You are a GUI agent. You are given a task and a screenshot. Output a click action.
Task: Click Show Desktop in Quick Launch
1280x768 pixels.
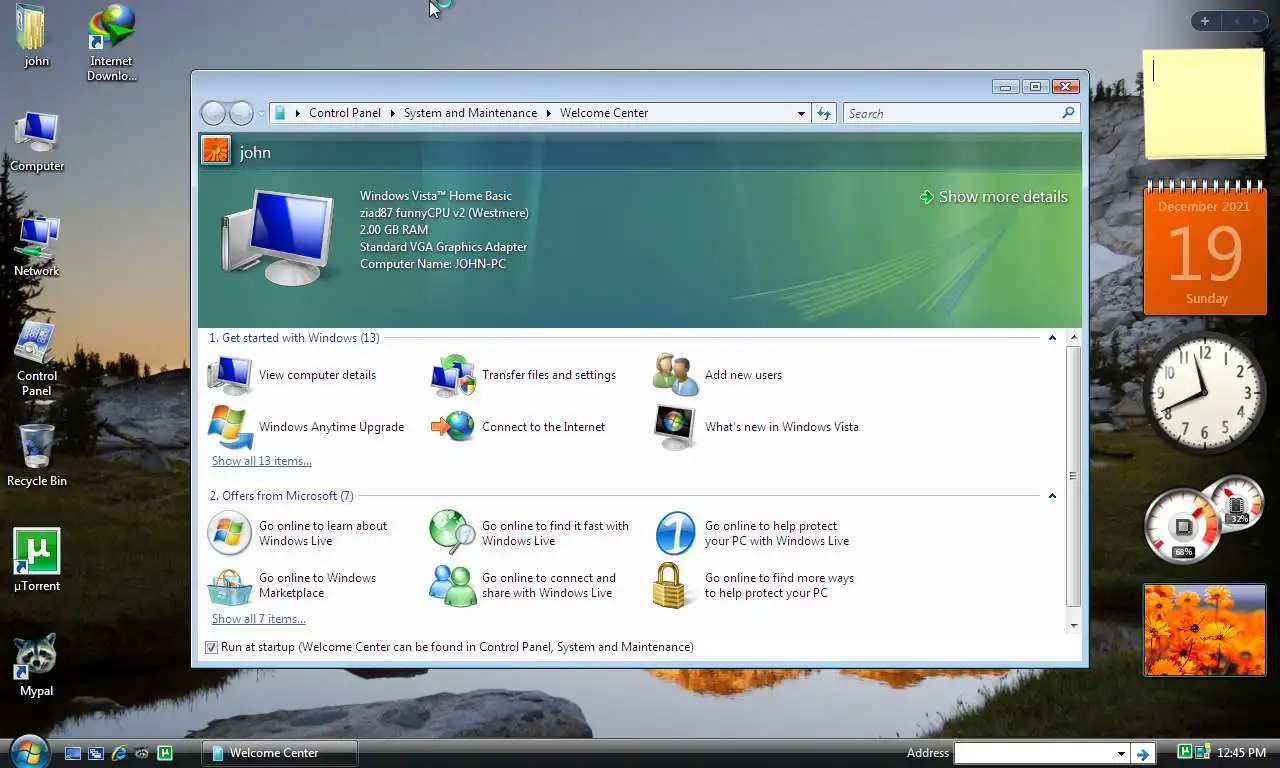tap(73, 753)
